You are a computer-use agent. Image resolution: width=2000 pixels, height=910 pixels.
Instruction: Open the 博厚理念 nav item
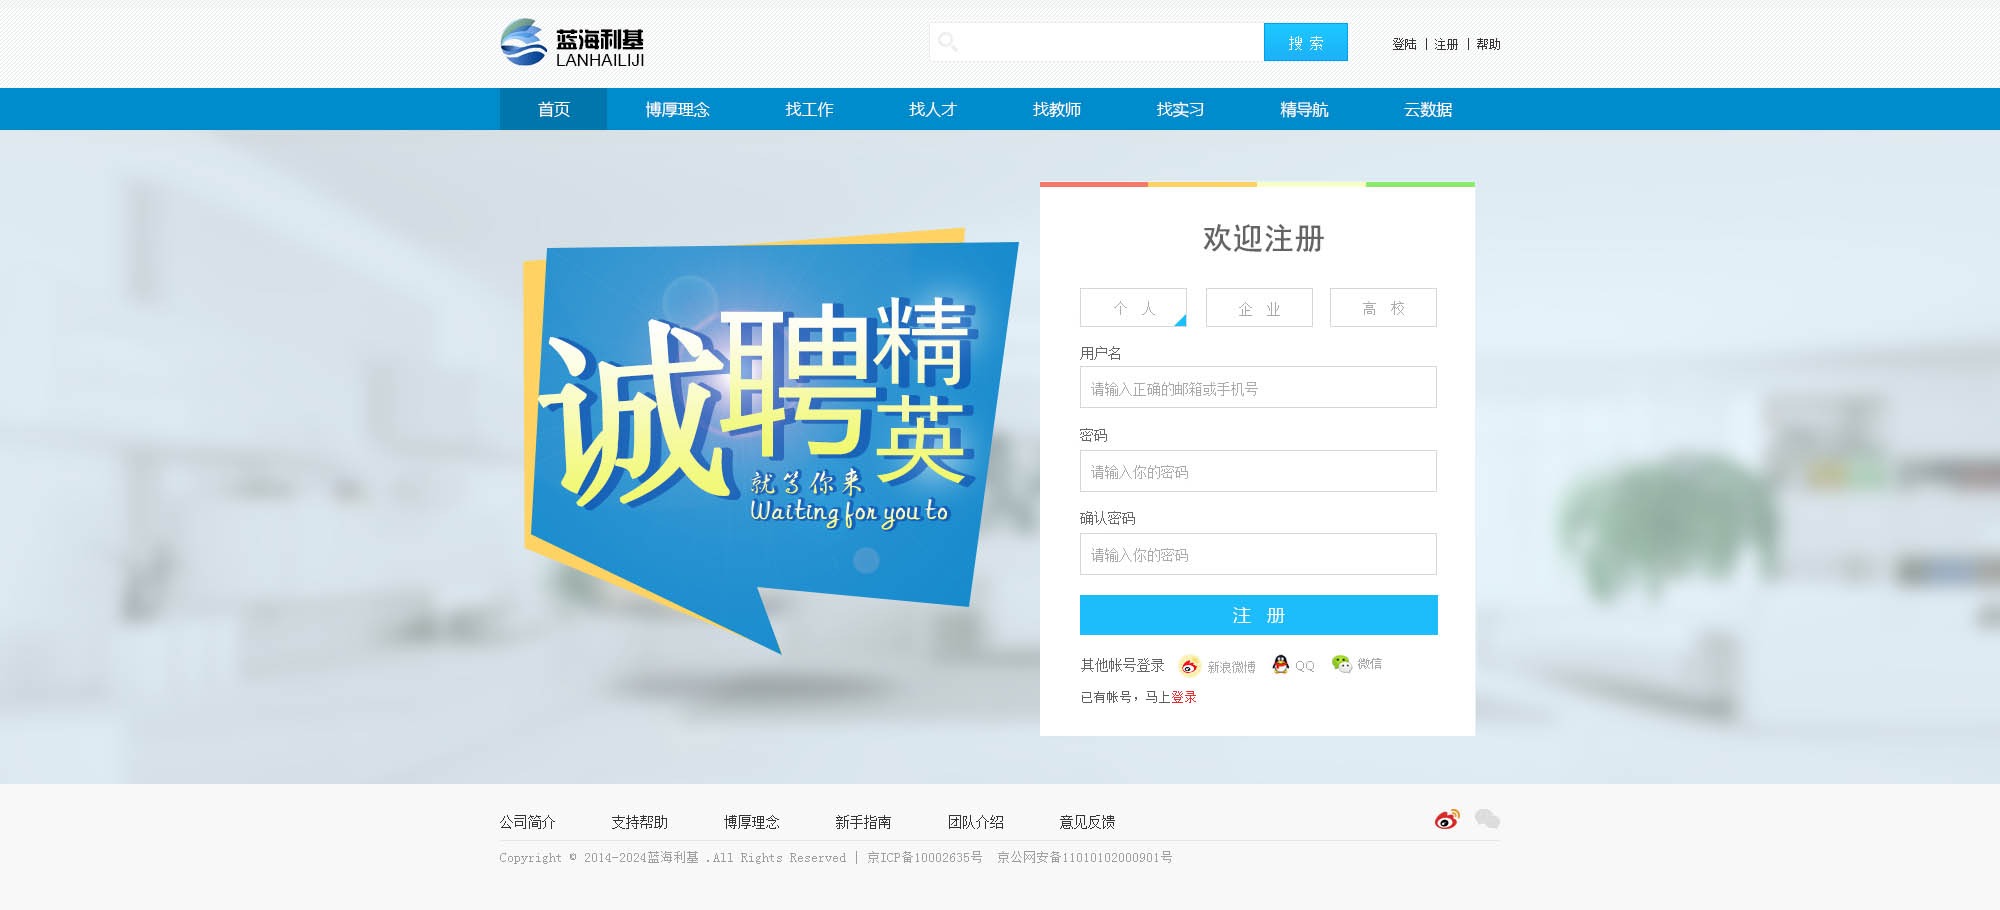pos(677,109)
